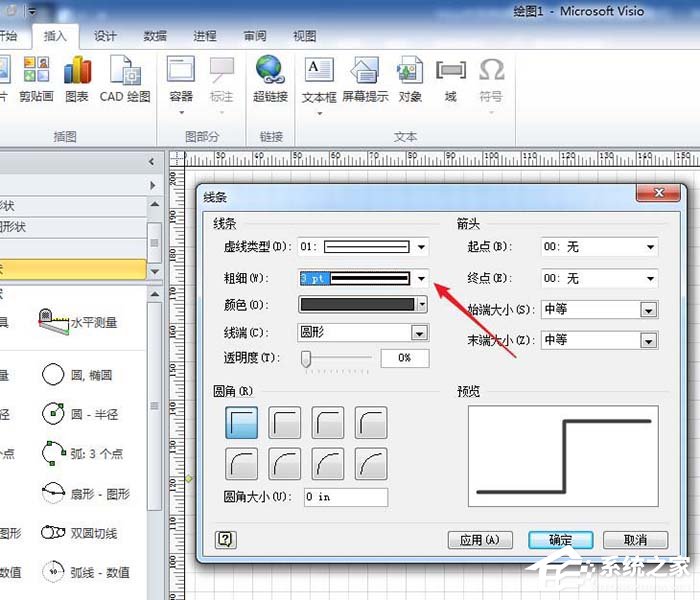Open the arrow begin (起点) dropdown
This screenshot has width=700, height=600.
coord(650,247)
